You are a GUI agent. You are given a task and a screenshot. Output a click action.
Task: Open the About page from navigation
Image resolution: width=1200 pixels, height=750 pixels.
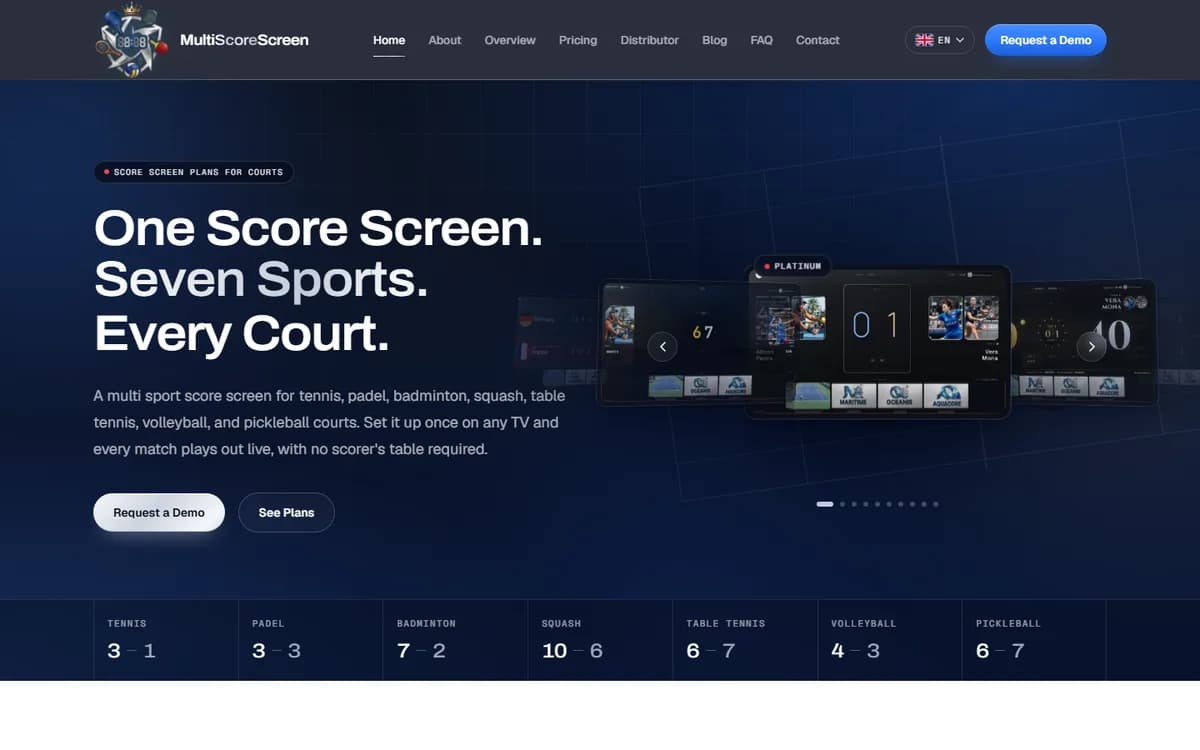[445, 40]
